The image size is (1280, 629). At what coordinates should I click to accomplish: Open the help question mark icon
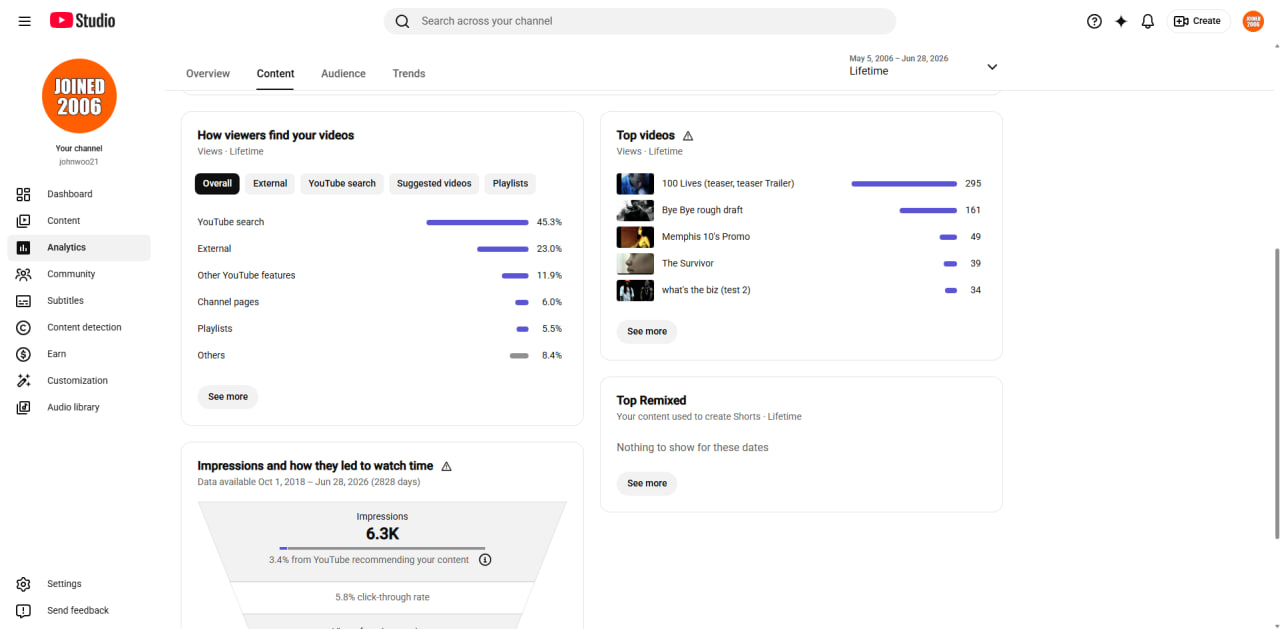[1094, 21]
